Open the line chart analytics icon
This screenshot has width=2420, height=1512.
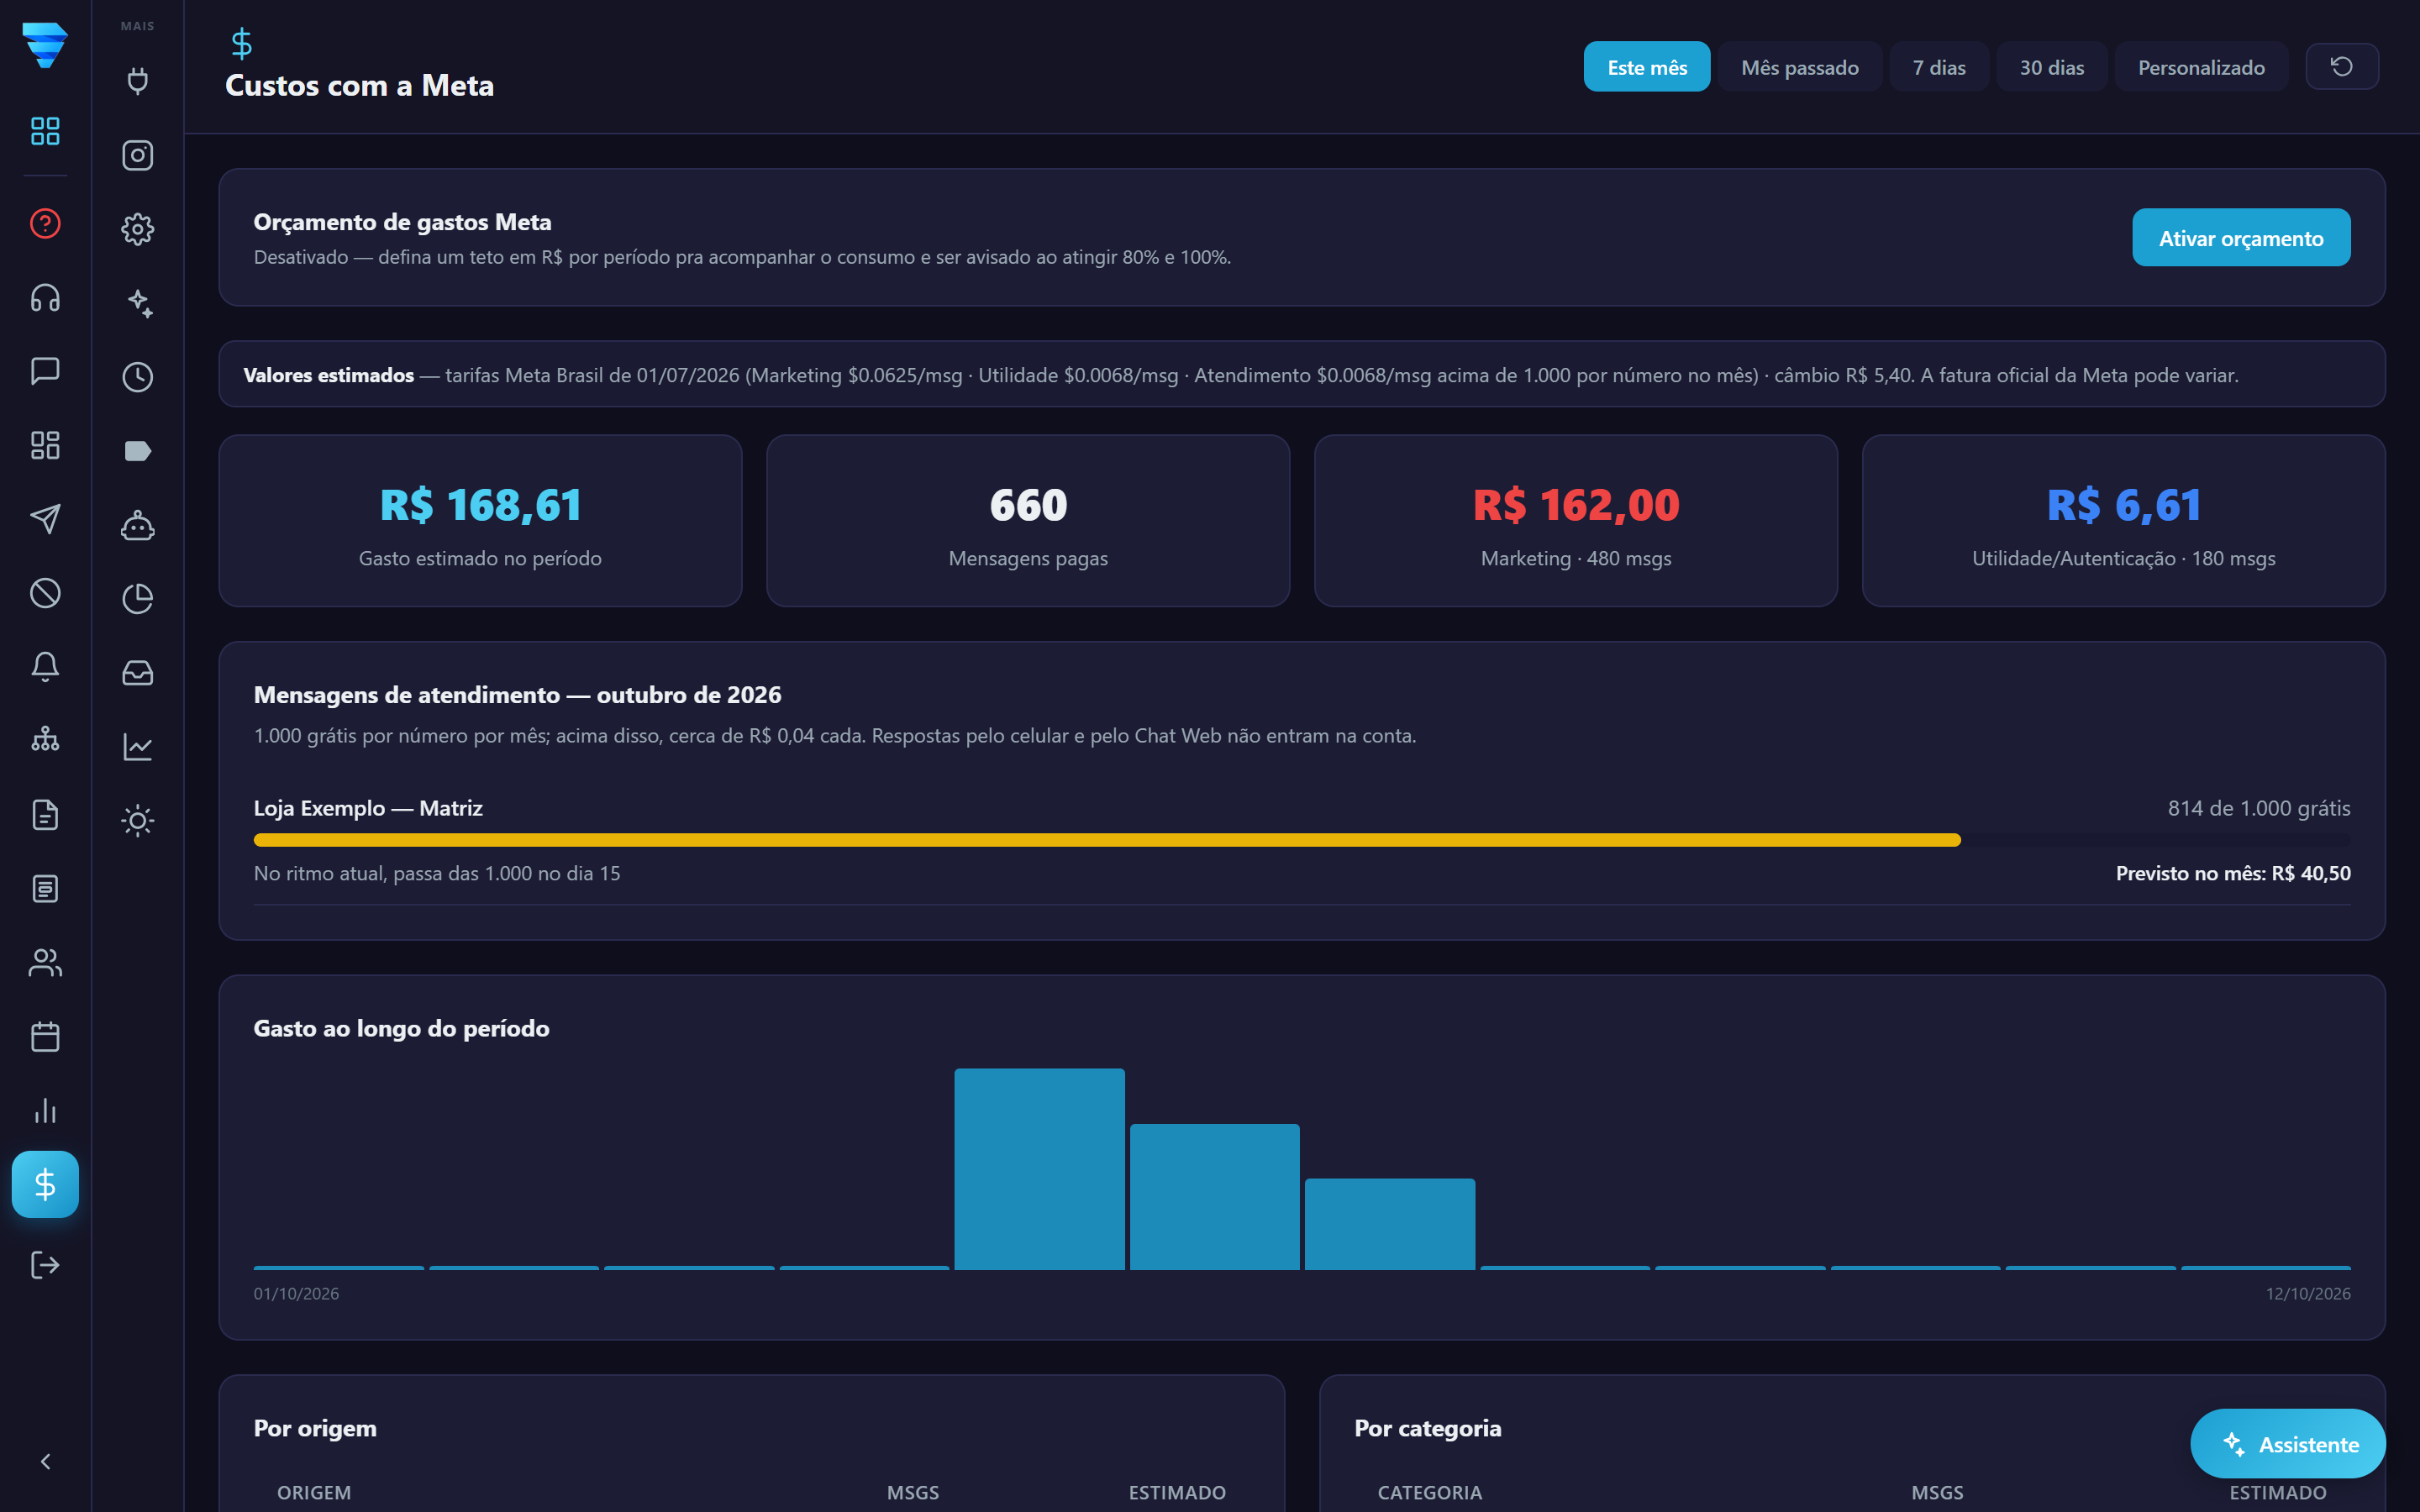[x=138, y=747]
